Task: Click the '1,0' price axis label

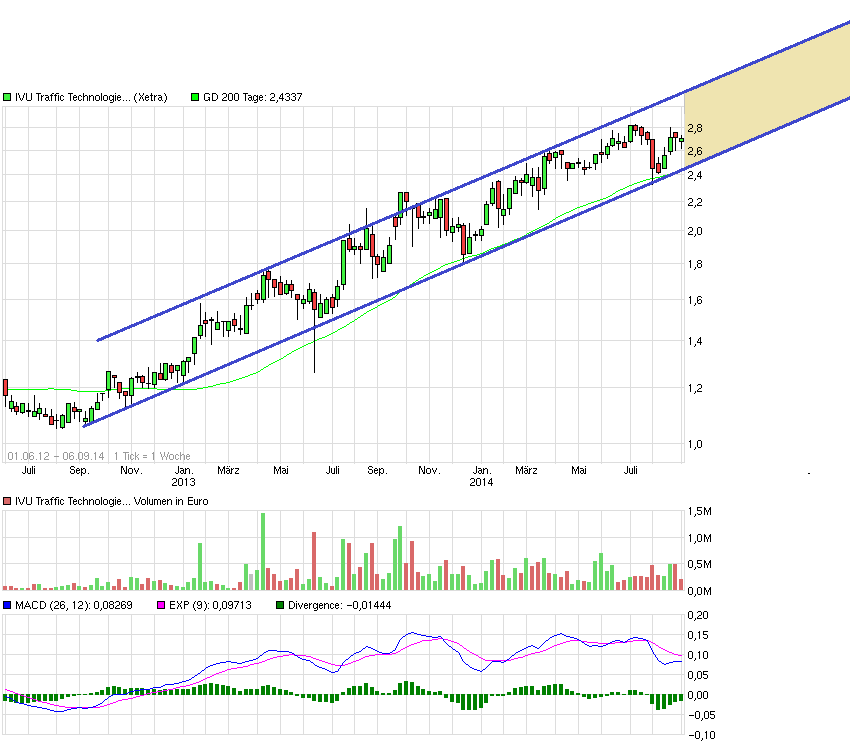Action: 695,444
